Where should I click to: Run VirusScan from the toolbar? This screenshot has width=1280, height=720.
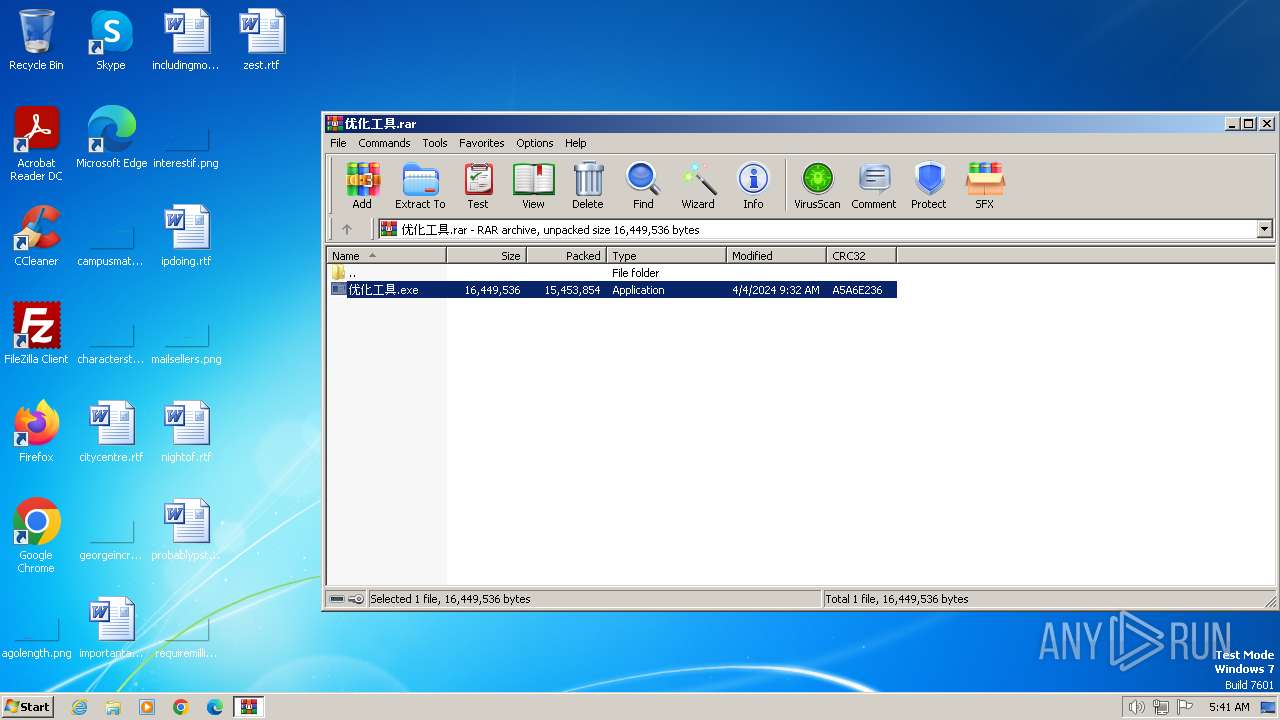(x=817, y=186)
